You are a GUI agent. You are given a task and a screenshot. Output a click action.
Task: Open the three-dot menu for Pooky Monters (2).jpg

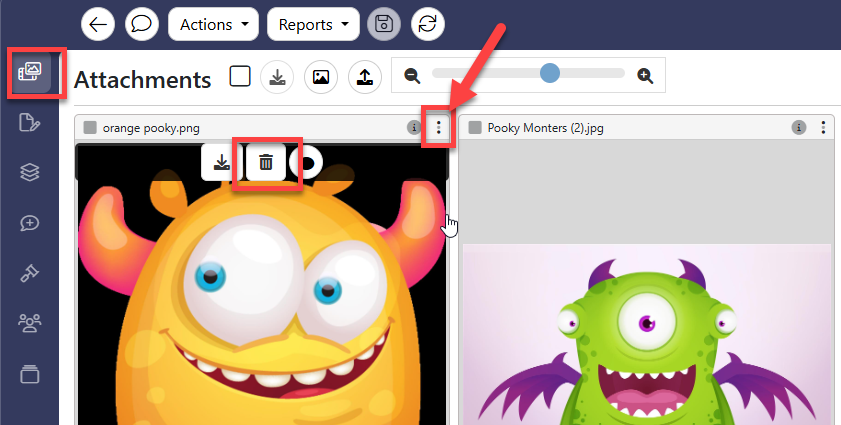pyautogui.click(x=823, y=127)
